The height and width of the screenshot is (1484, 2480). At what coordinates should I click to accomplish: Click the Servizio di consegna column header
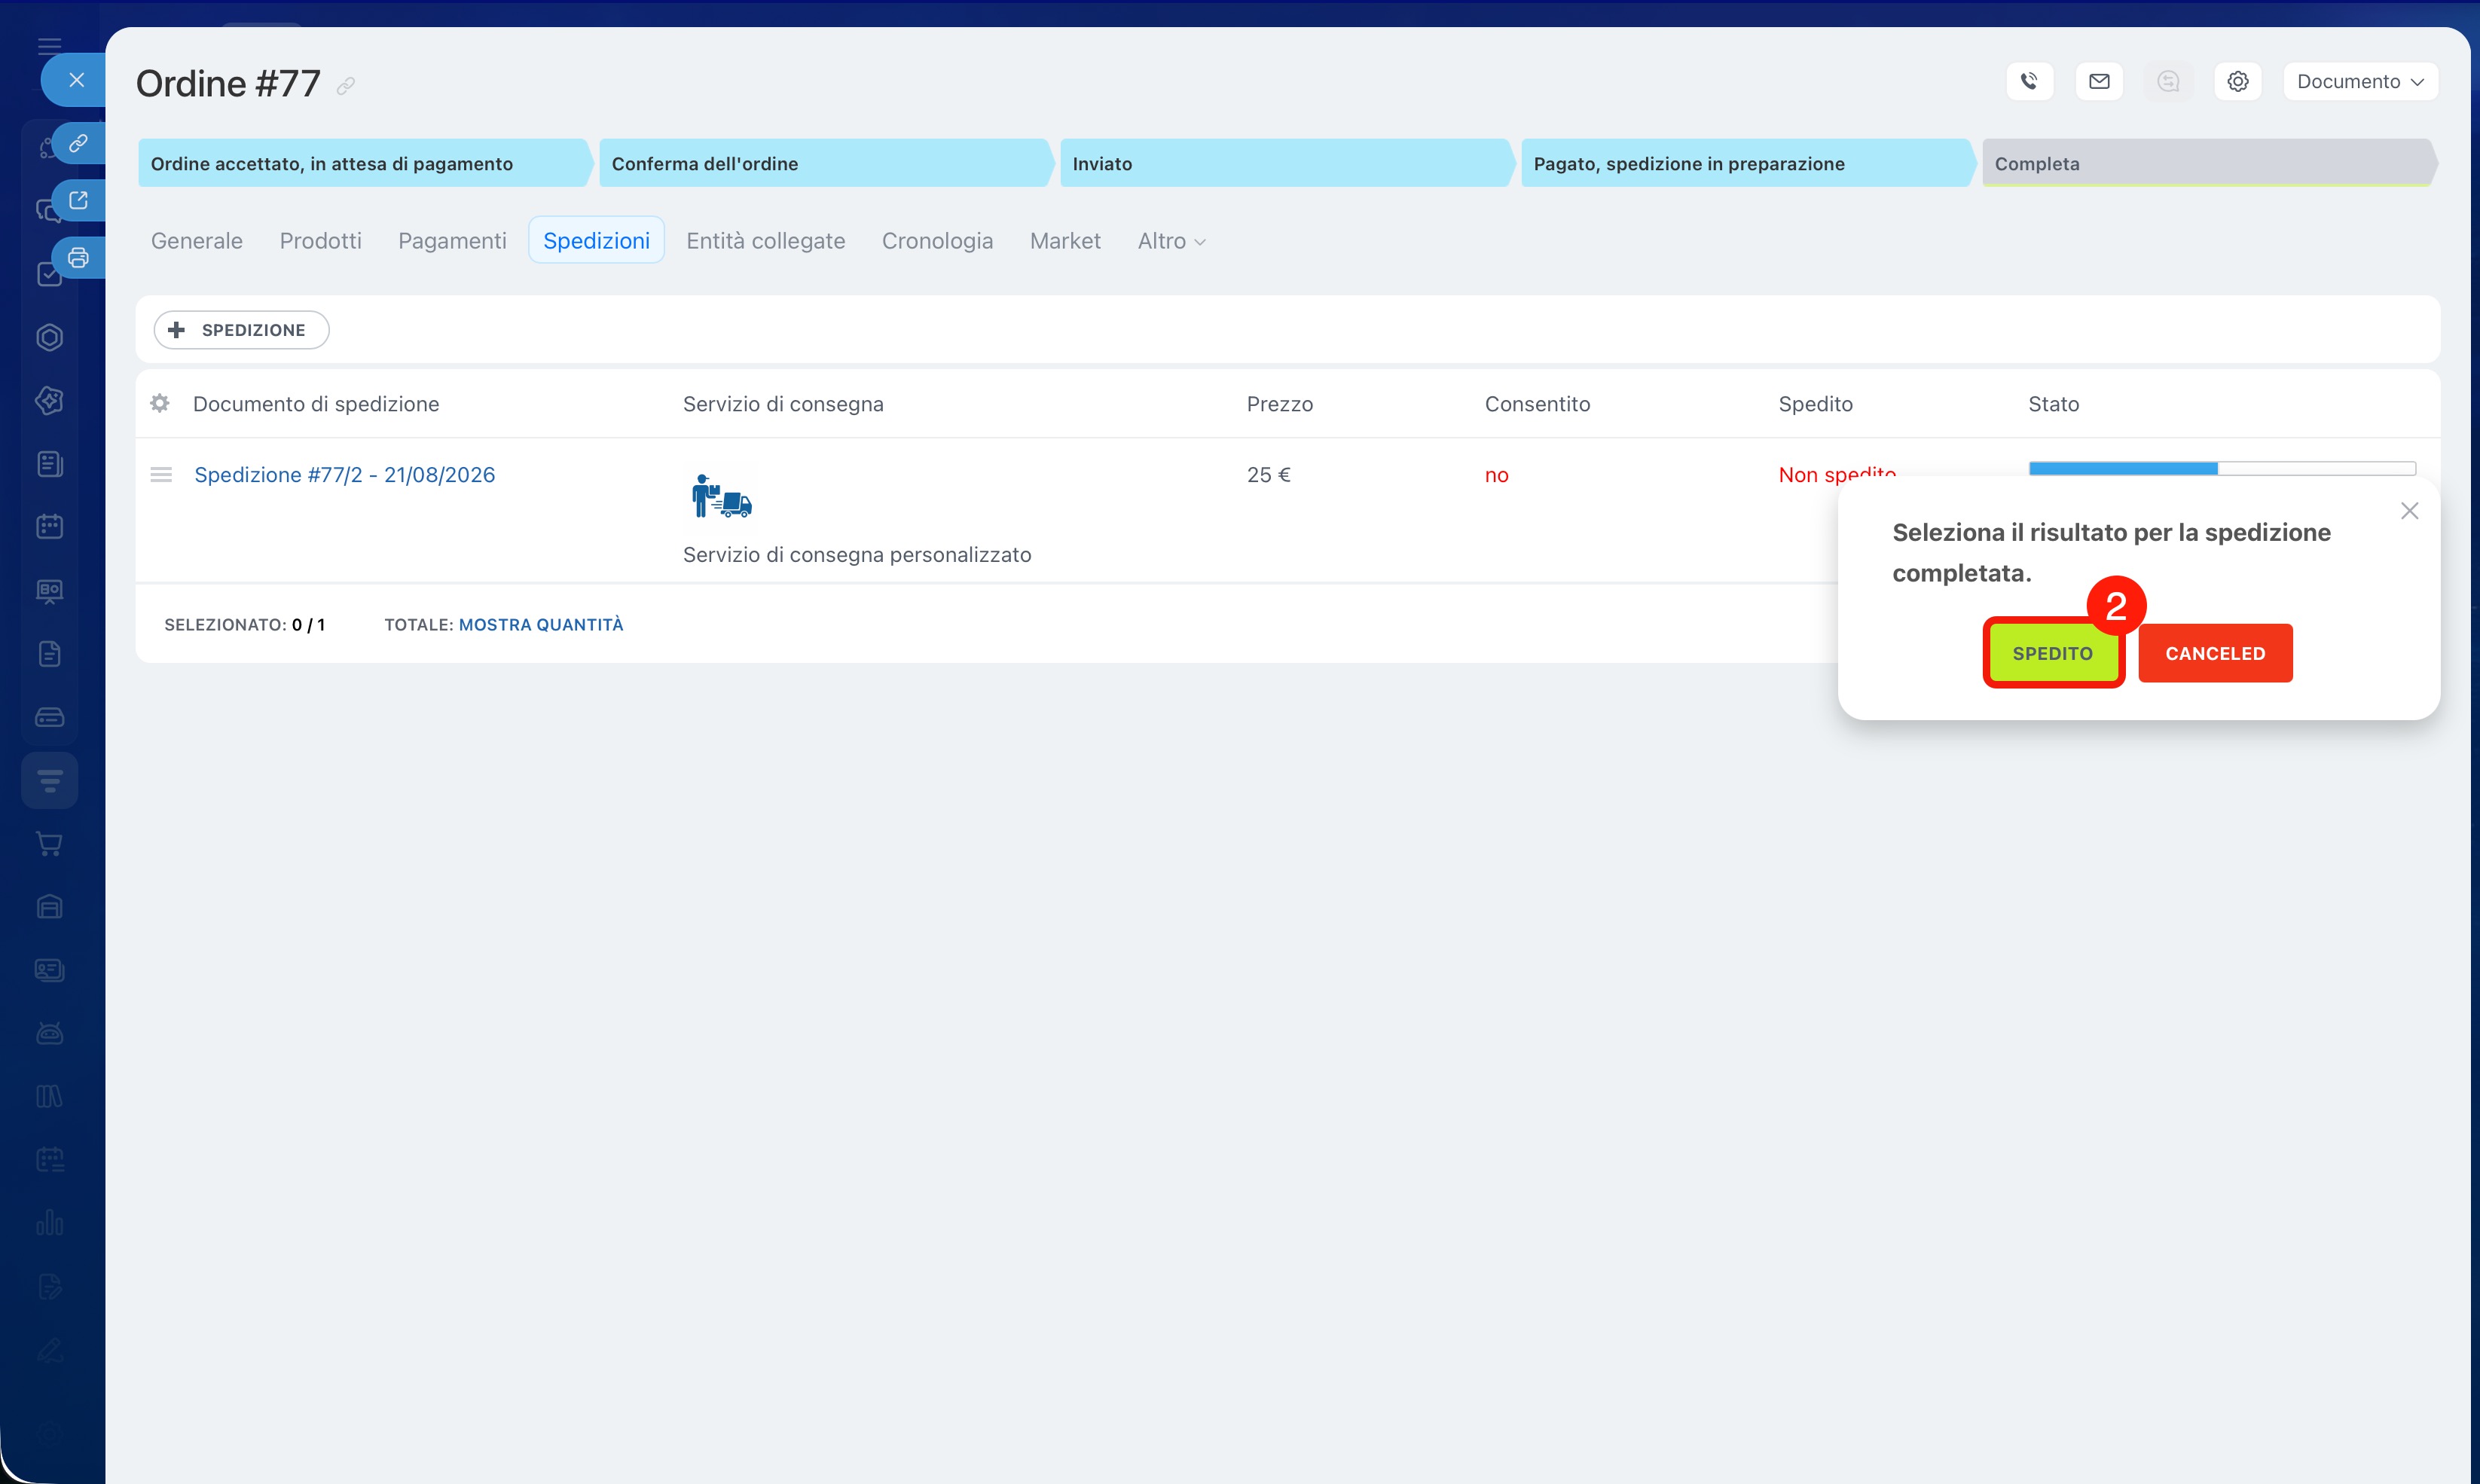tap(783, 404)
